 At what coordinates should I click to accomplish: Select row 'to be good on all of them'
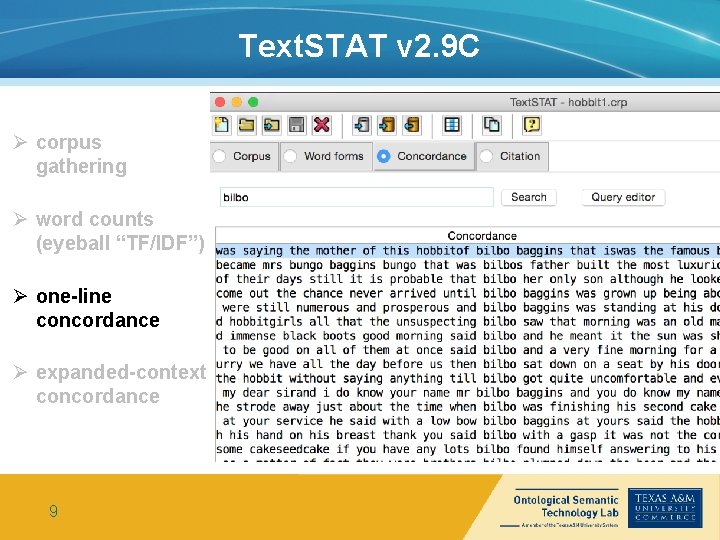coord(467,350)
